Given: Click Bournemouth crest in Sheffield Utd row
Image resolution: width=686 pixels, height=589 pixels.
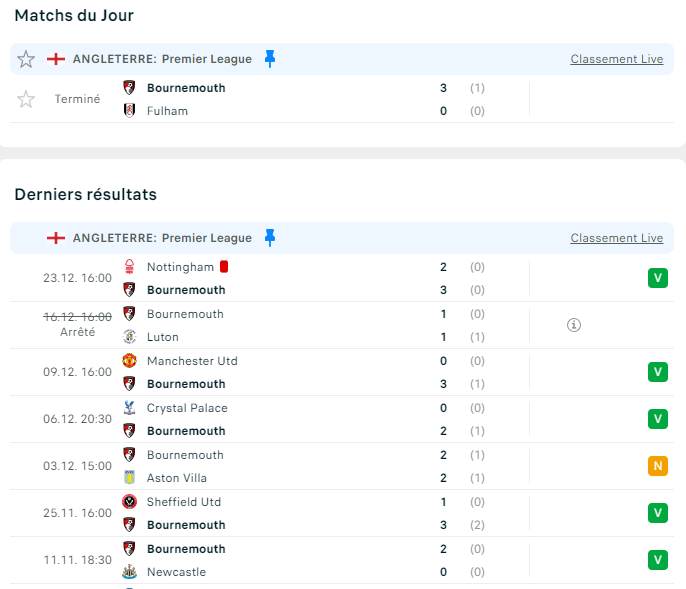Looking at the screenshot, I should coord(129,525).
